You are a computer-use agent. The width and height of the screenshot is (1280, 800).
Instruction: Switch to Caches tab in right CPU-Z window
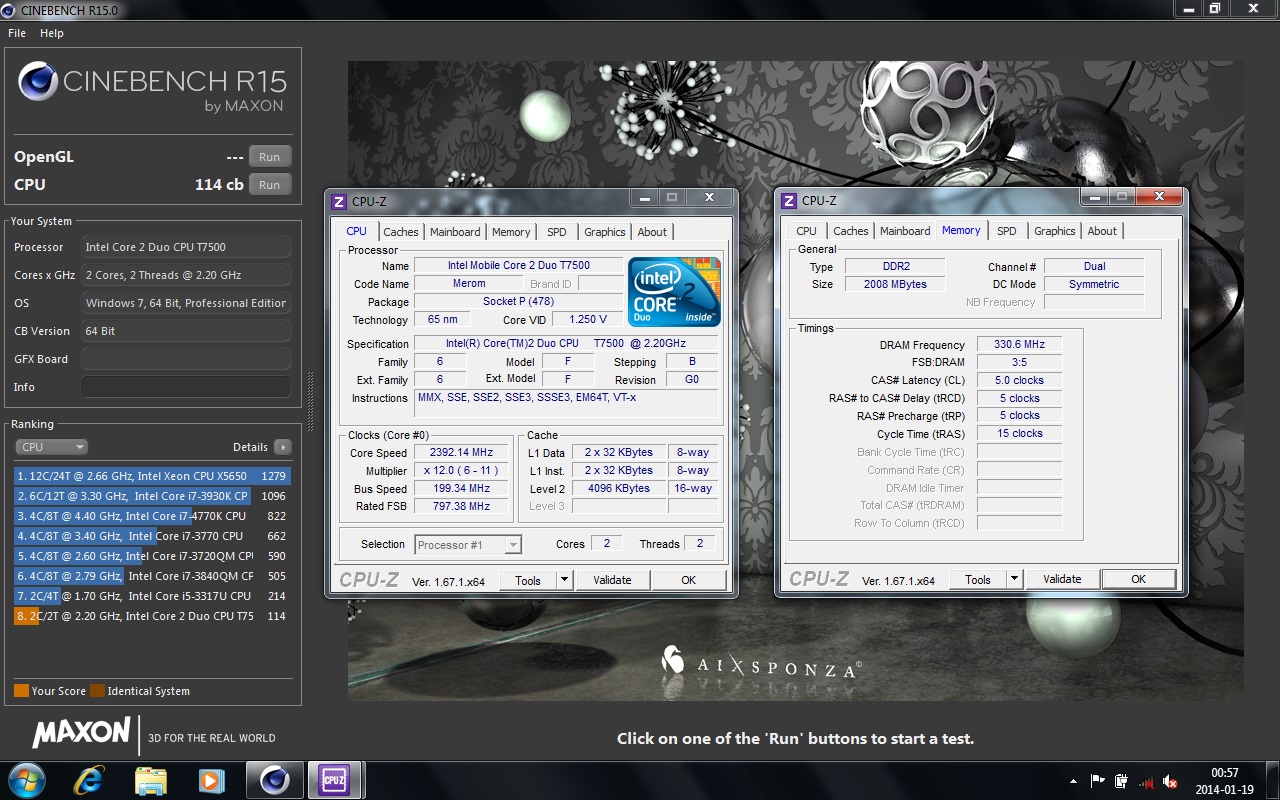851,231
